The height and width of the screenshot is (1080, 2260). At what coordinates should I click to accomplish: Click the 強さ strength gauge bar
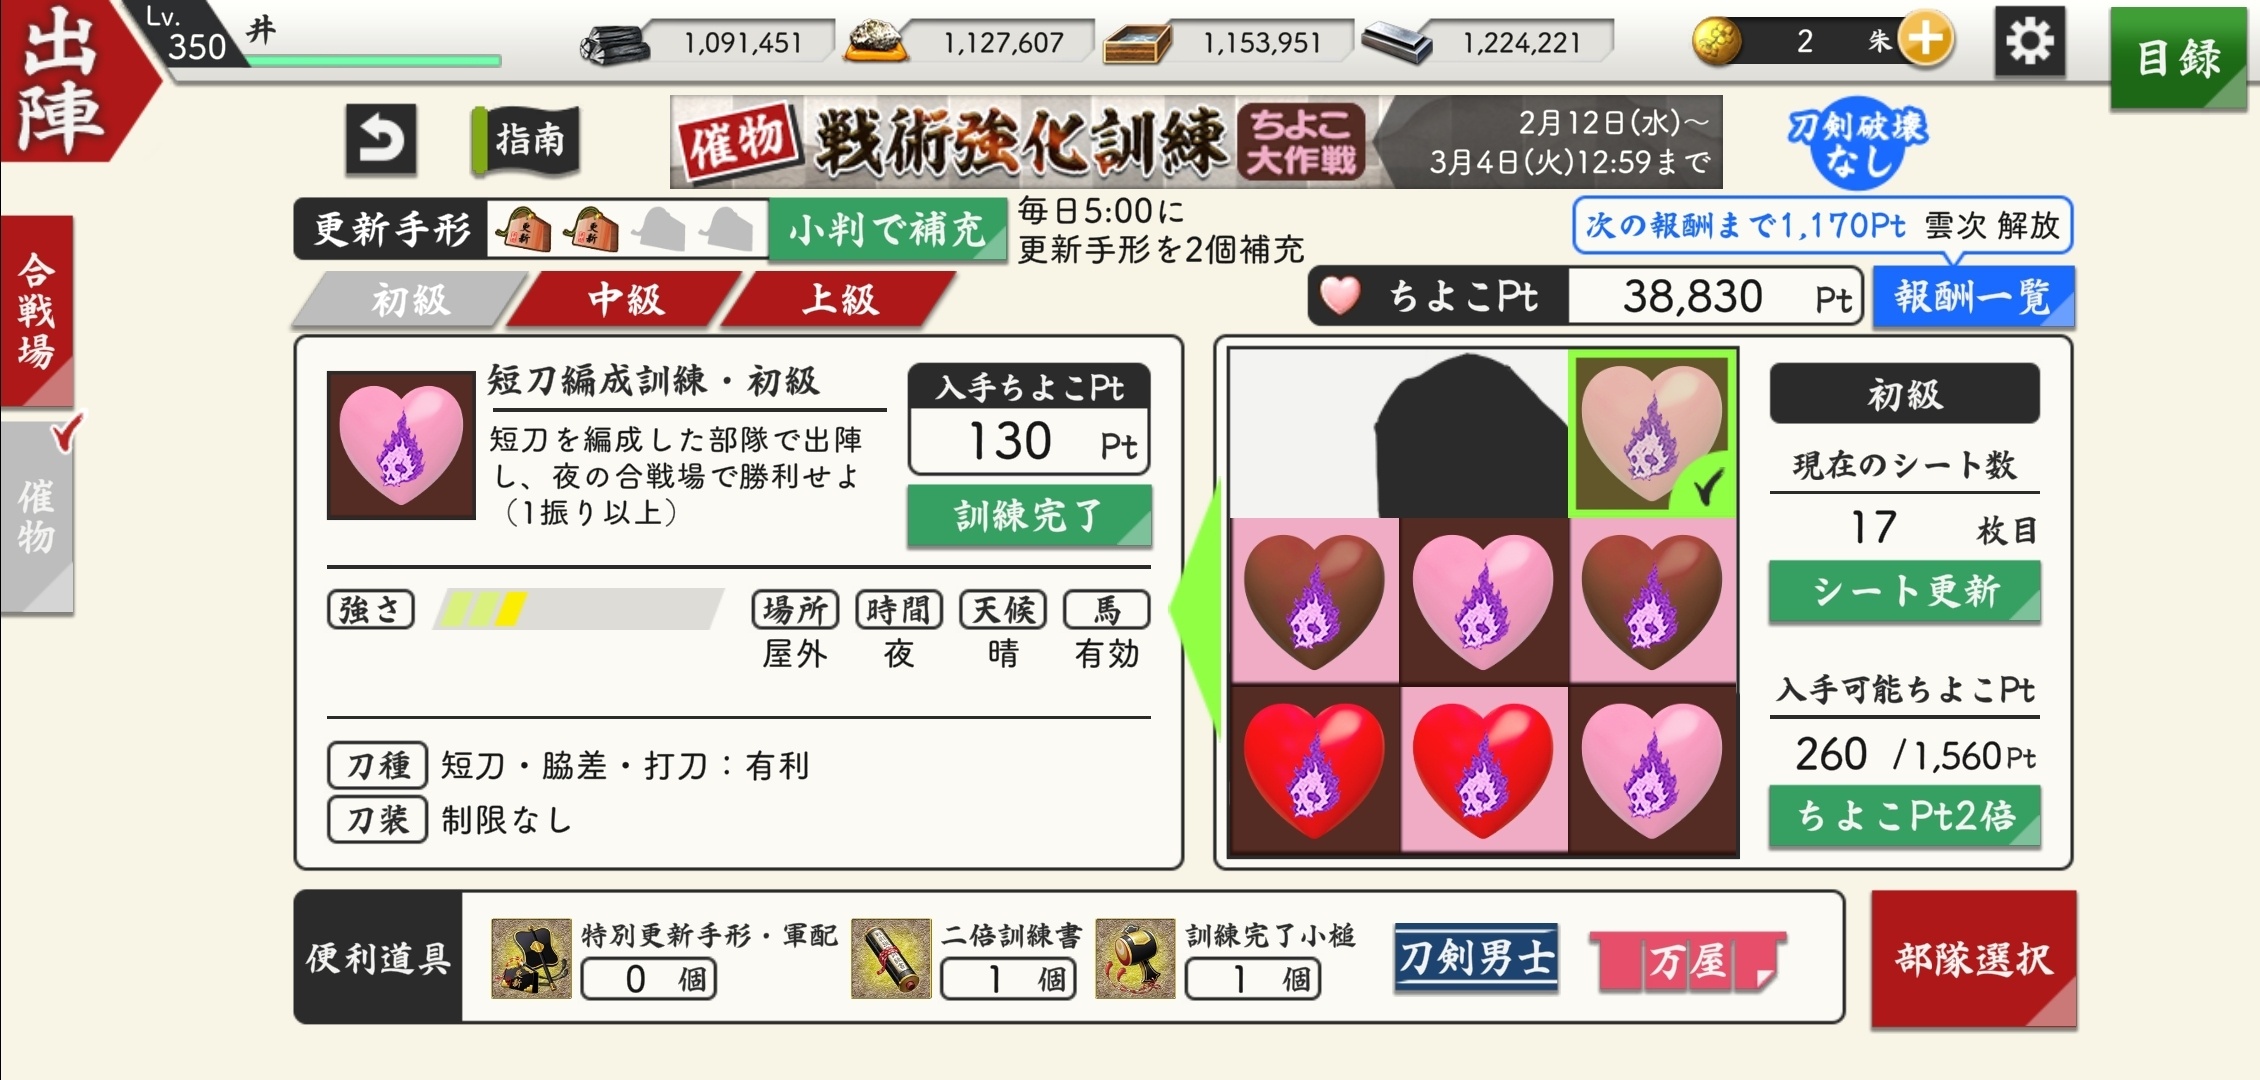(x=578, y=609)
